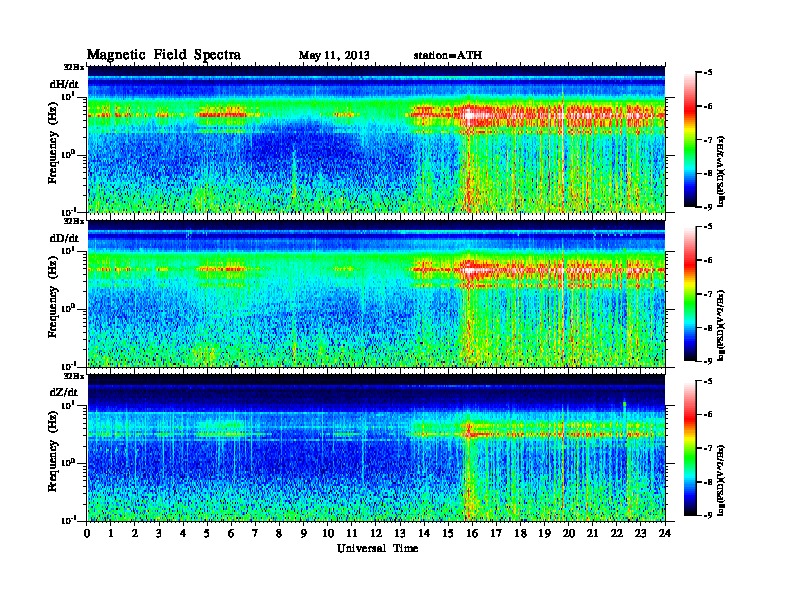Click time axis tick label "4"
Screen dimensions: 792x612
183,533
